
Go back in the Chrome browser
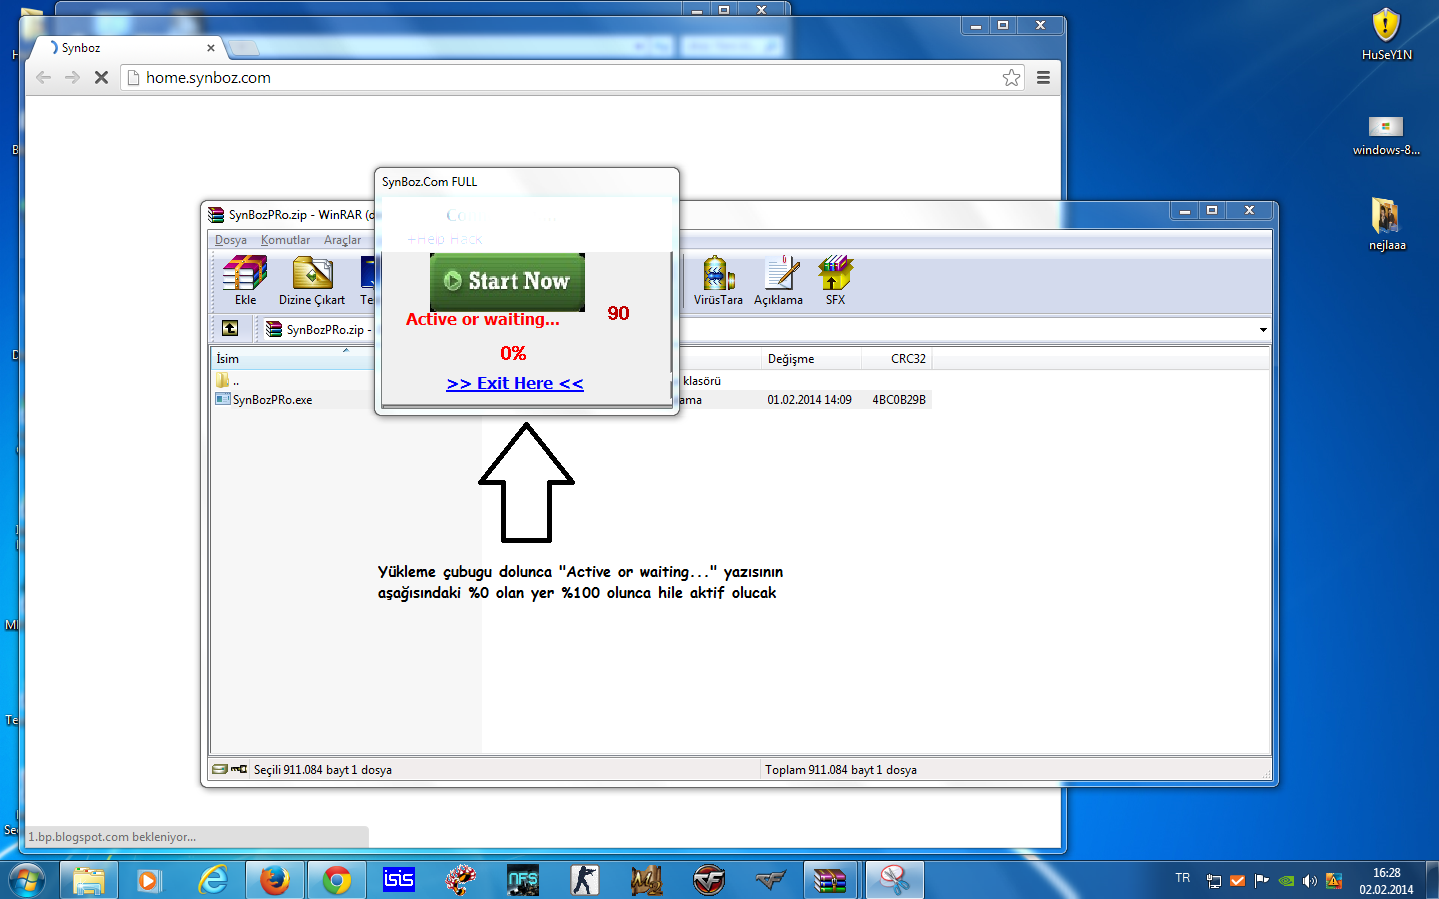pyautogui.click(x=43, y=77)
